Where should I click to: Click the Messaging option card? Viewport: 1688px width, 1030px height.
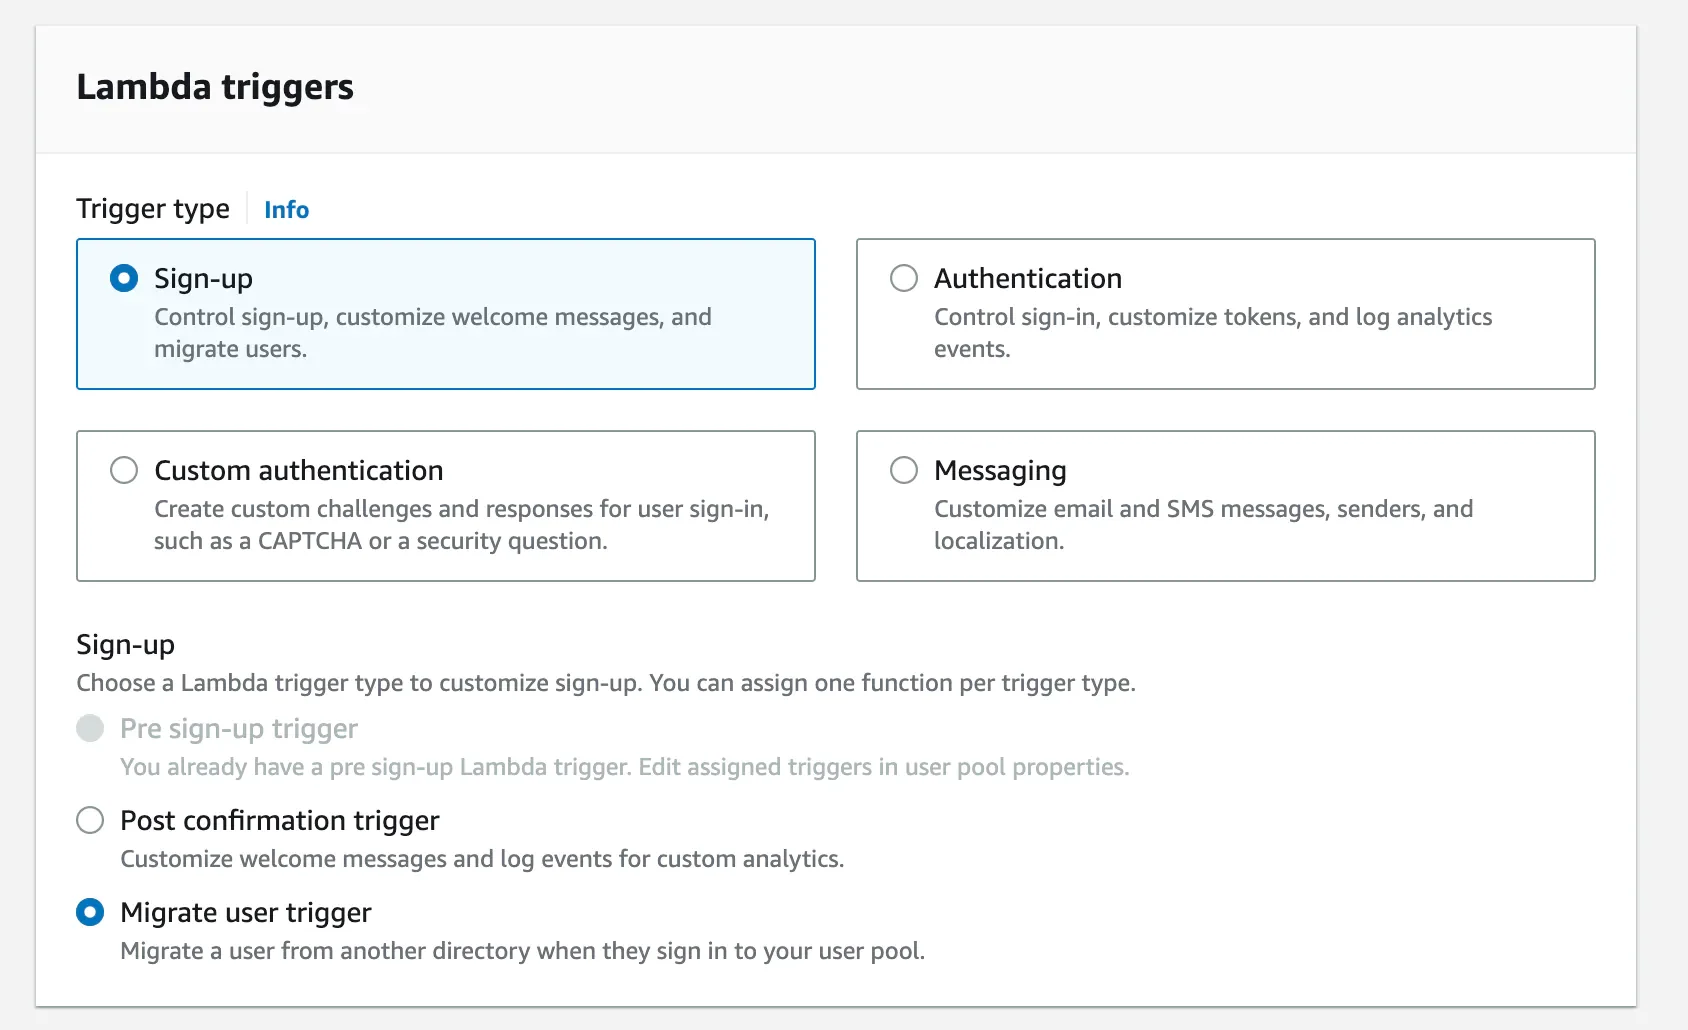click(x=1224, y=505)
